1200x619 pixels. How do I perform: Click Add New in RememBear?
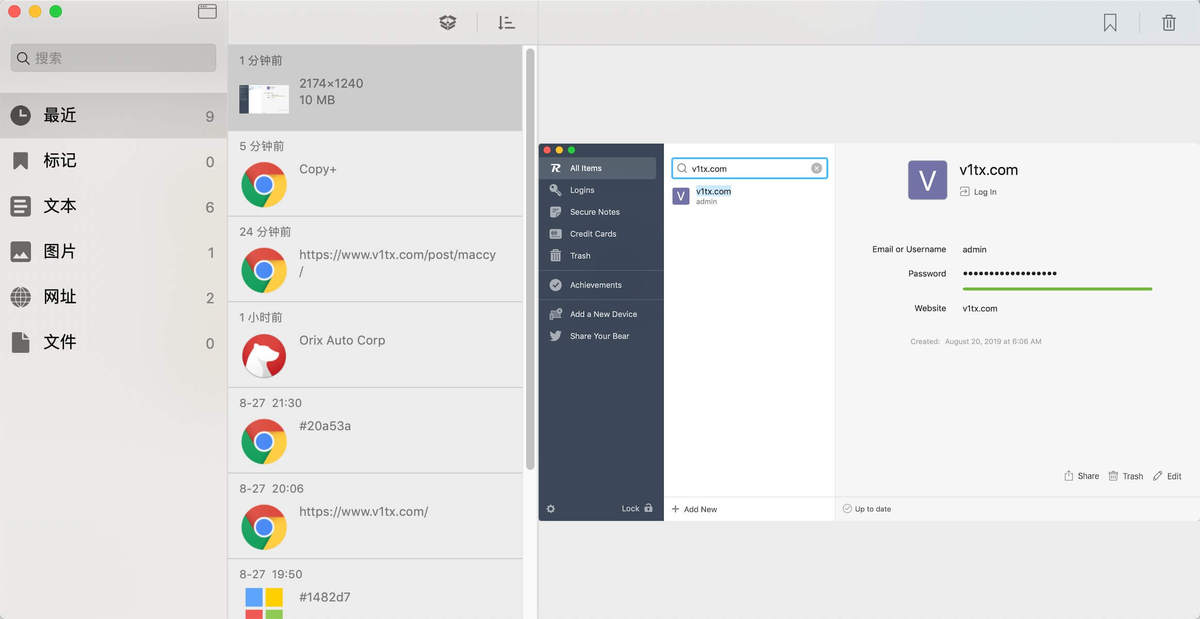pyautogui.click(x=695, y=509)
